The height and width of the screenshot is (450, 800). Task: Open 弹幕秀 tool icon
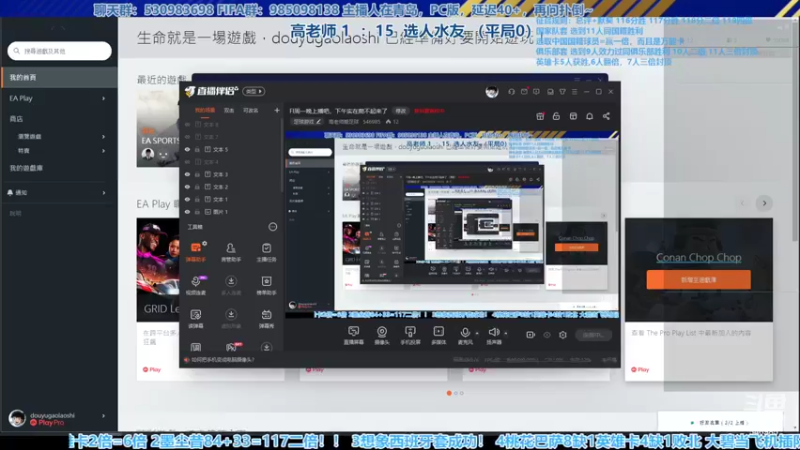(x=266, y=318)
